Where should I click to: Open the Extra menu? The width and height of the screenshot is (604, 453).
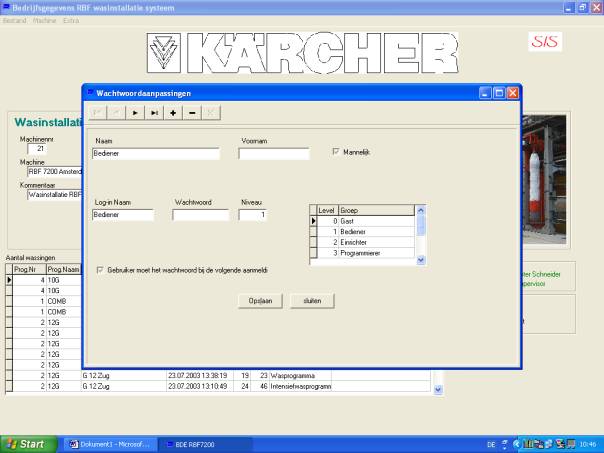(71, 20)
